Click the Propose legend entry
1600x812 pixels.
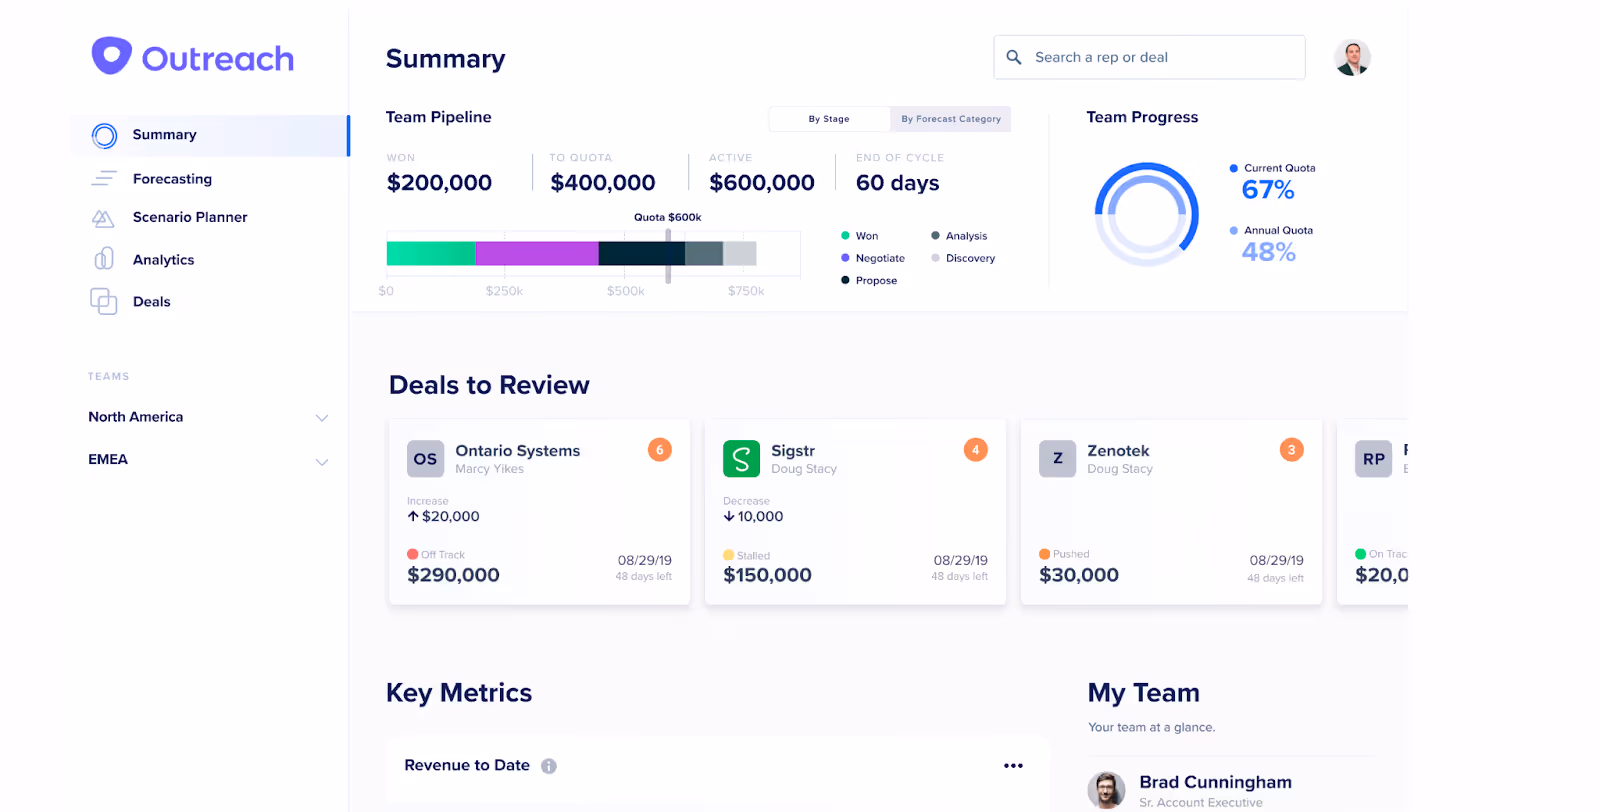pos(869,281)
